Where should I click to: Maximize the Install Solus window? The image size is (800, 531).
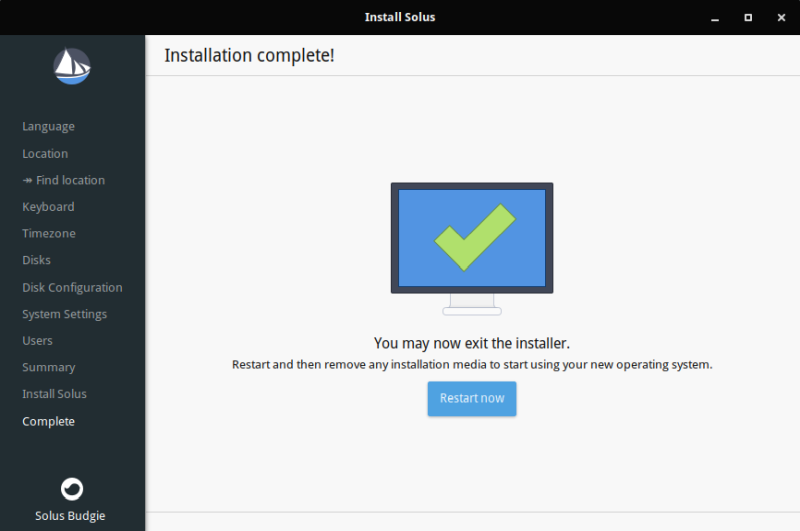(748, 17)
